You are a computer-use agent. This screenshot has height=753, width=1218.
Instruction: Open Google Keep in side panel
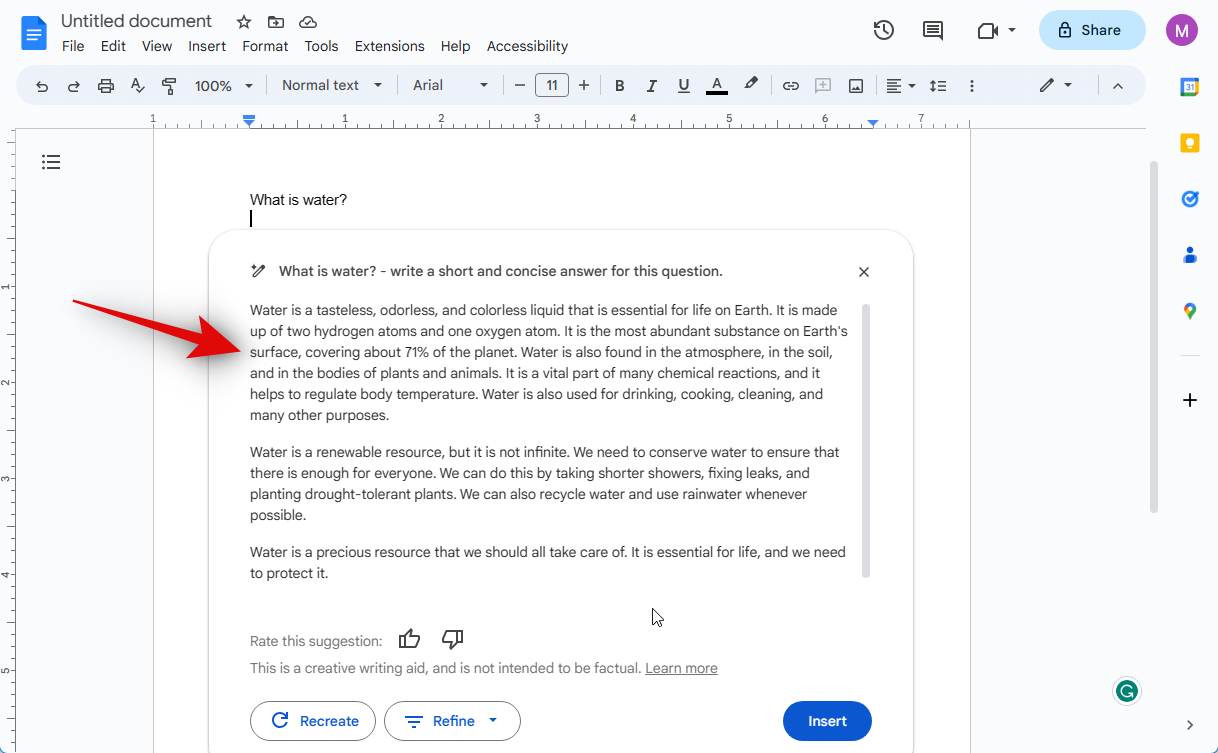point(1189,143)
